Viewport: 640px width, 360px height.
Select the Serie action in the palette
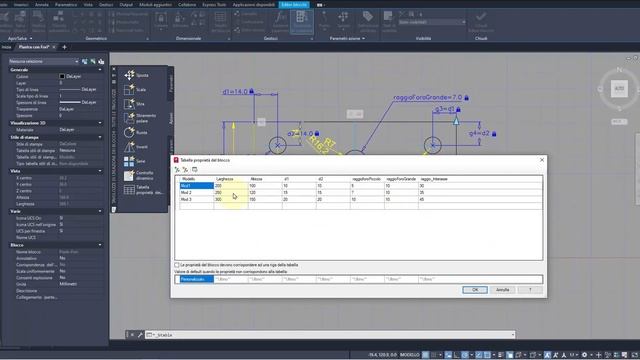pyautogui.click(x=135, y=161)
